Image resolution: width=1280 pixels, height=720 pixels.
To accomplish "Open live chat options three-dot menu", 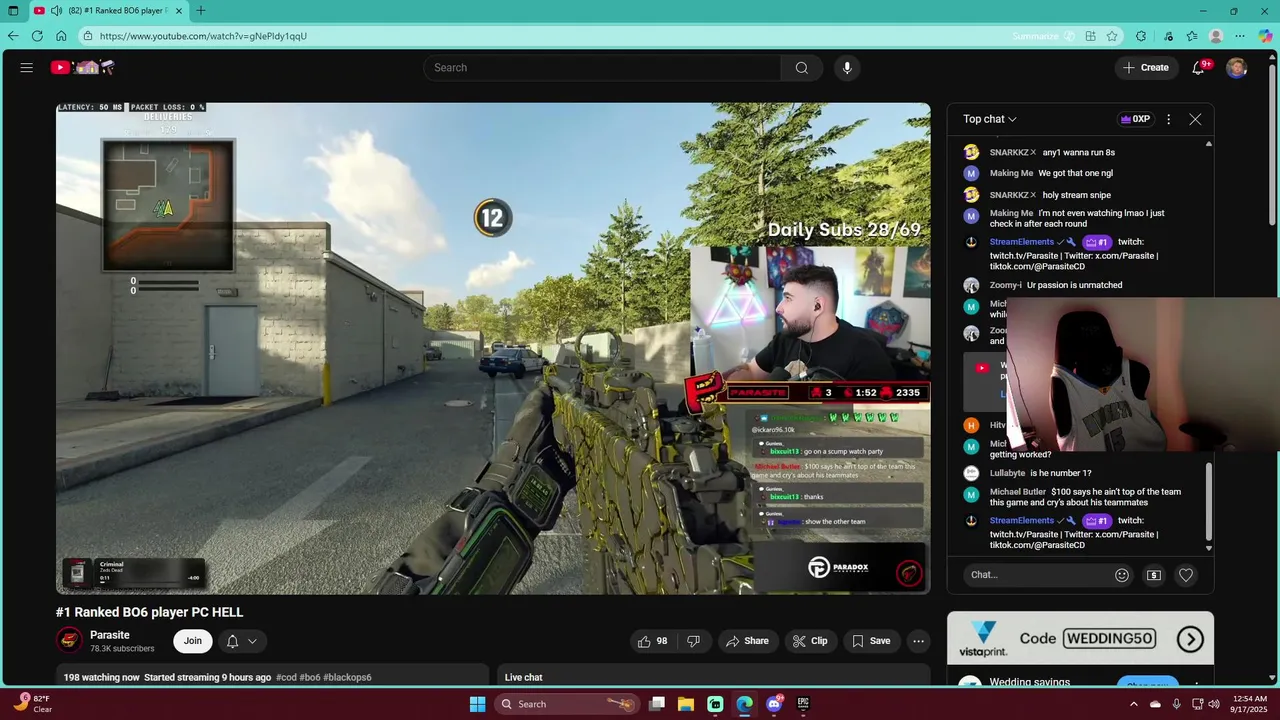I will pyautogui.click(x=1168, y=119).
